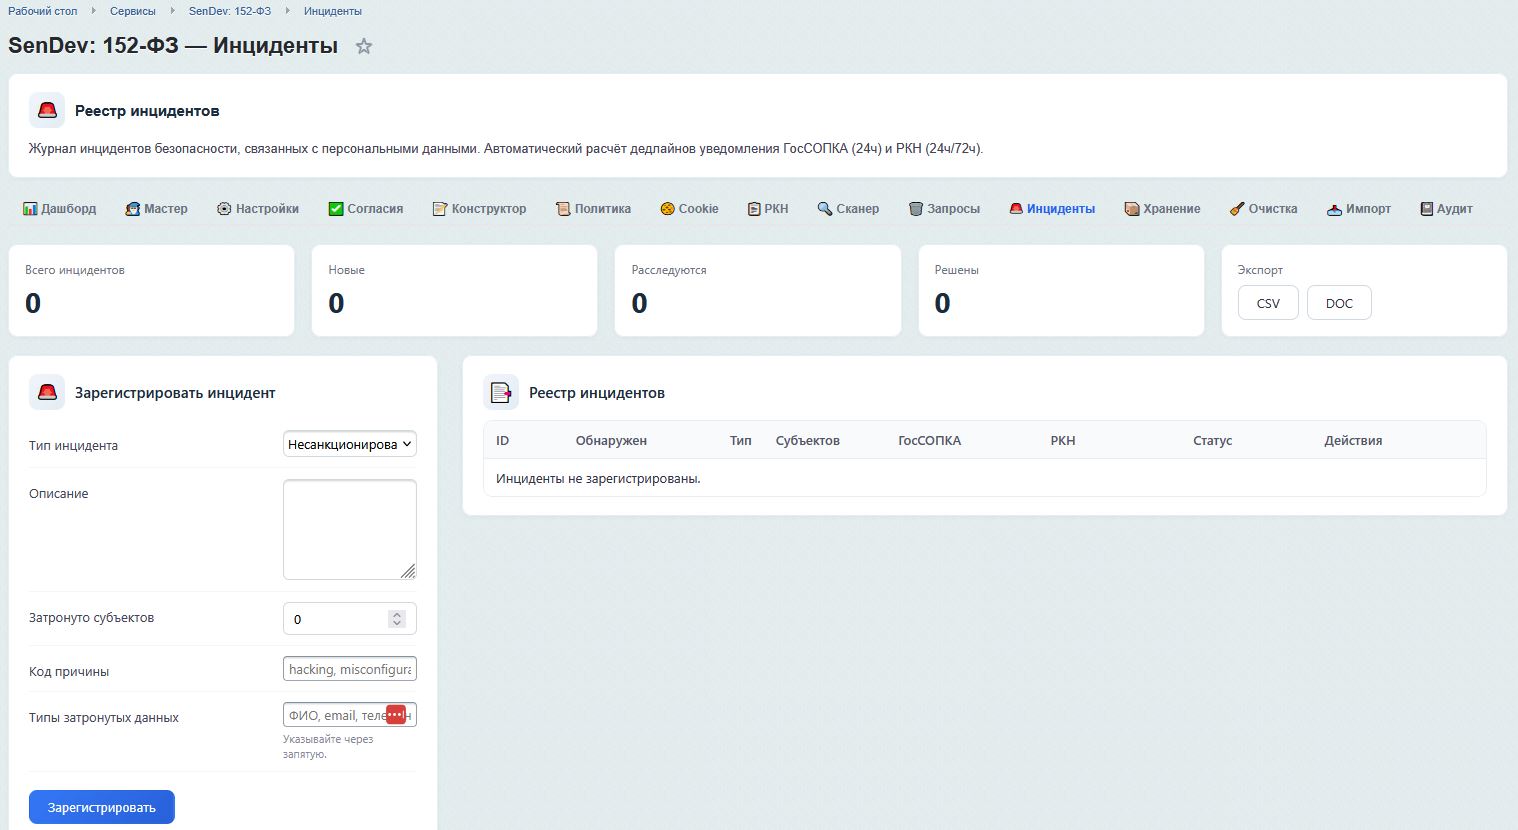Screen dimensions: 1518x830
Task: Switch to the Согласия tab
Action: point(365,209)
